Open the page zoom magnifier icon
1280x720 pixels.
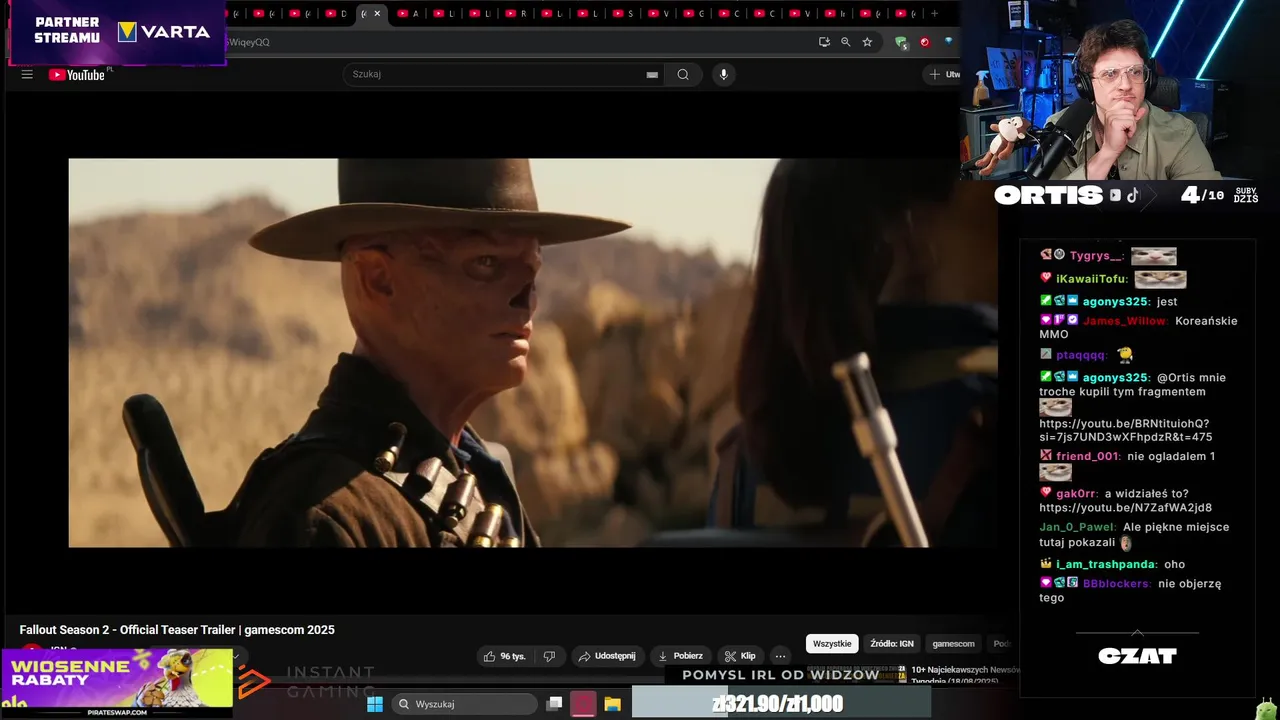tap(846, 42)
